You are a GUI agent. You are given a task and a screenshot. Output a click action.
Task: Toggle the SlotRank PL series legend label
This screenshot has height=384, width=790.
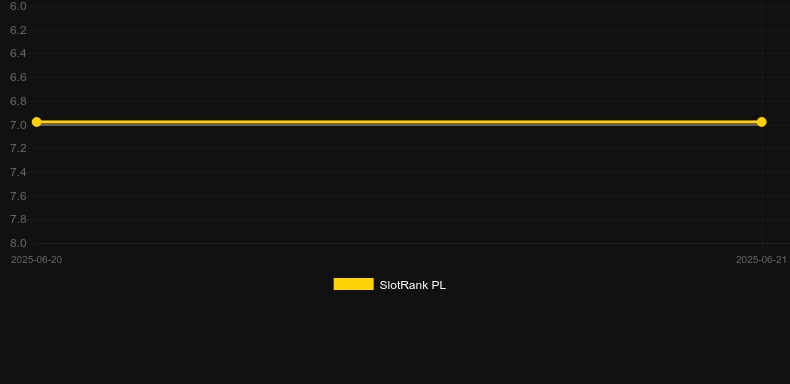(412, 285)
